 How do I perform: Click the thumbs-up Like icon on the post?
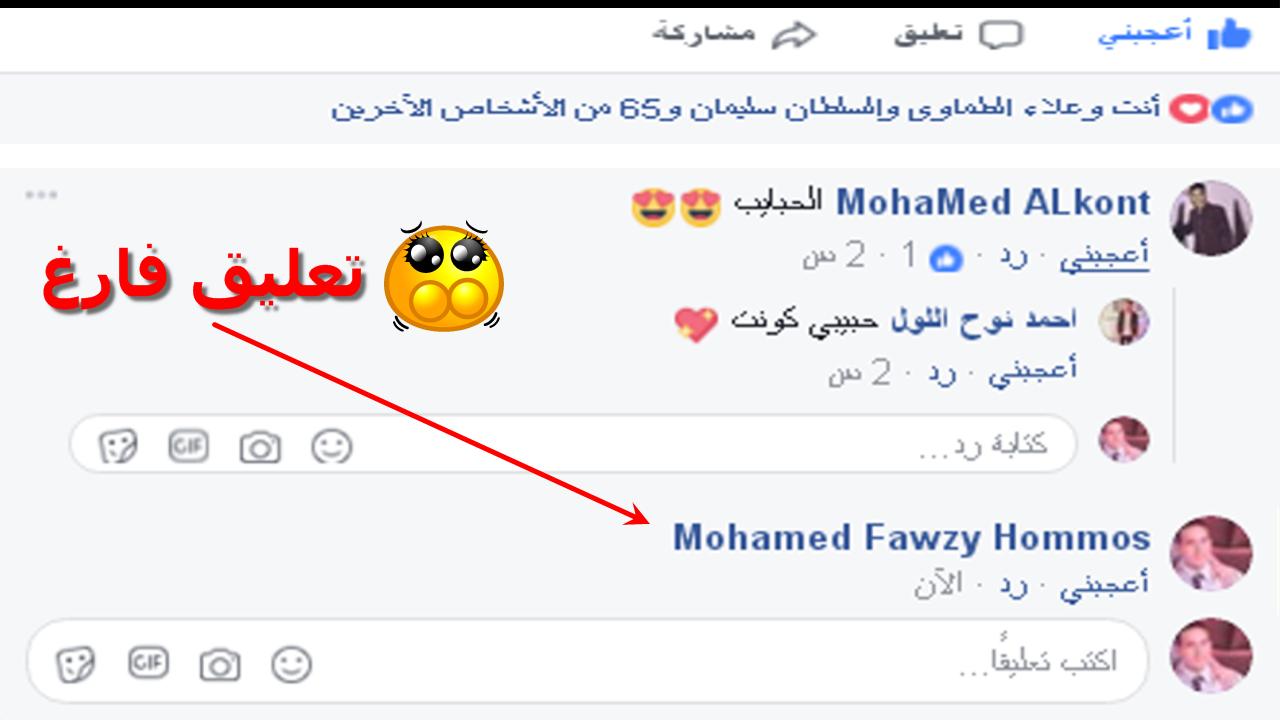1230,35
